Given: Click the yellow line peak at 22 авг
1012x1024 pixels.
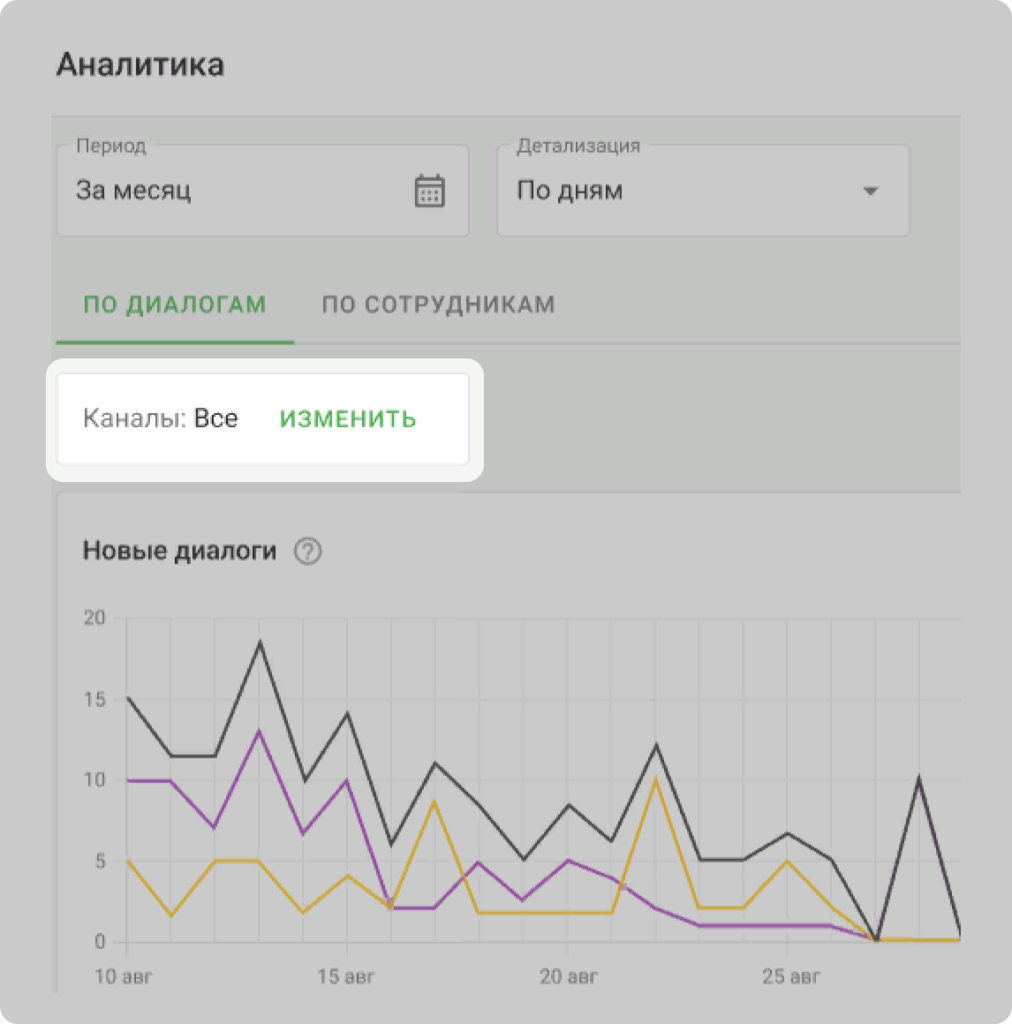Looking at the screenshot, I should [655, 779].
